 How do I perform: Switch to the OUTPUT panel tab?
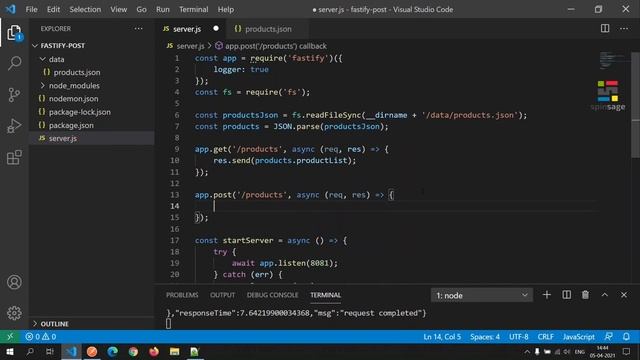[222, 295]
